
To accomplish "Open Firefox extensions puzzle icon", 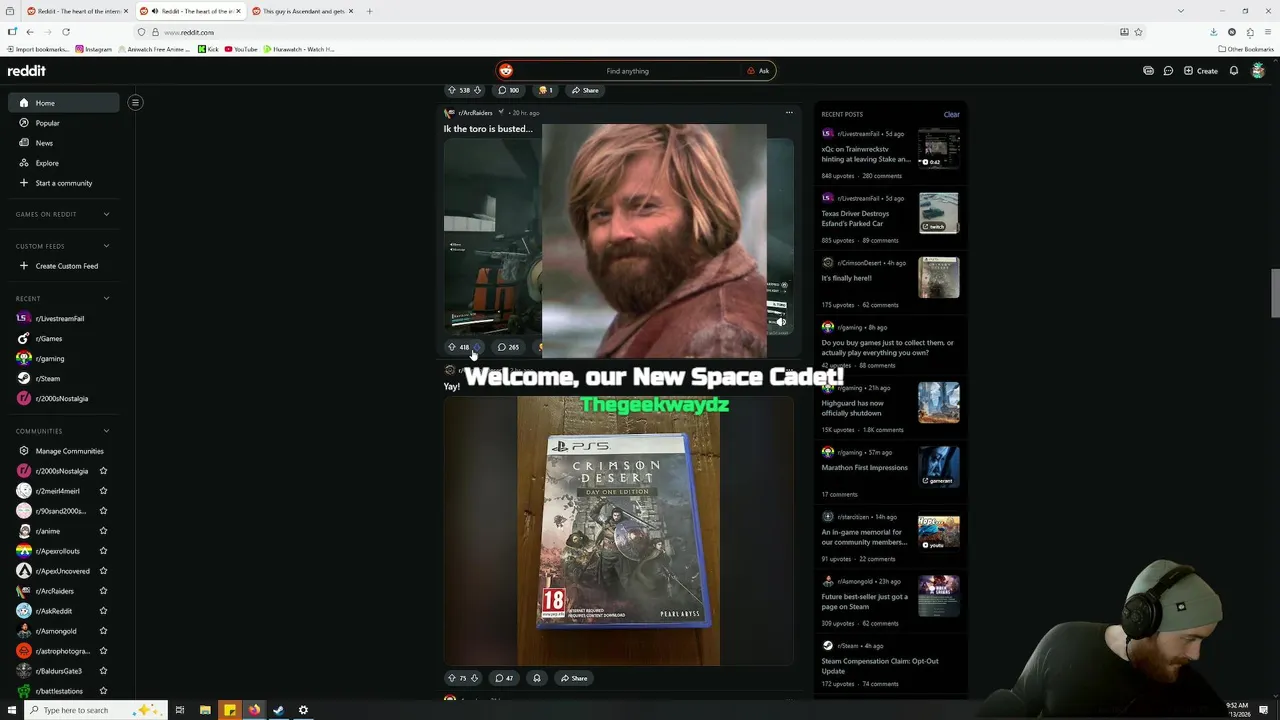I will [1250, 32].
